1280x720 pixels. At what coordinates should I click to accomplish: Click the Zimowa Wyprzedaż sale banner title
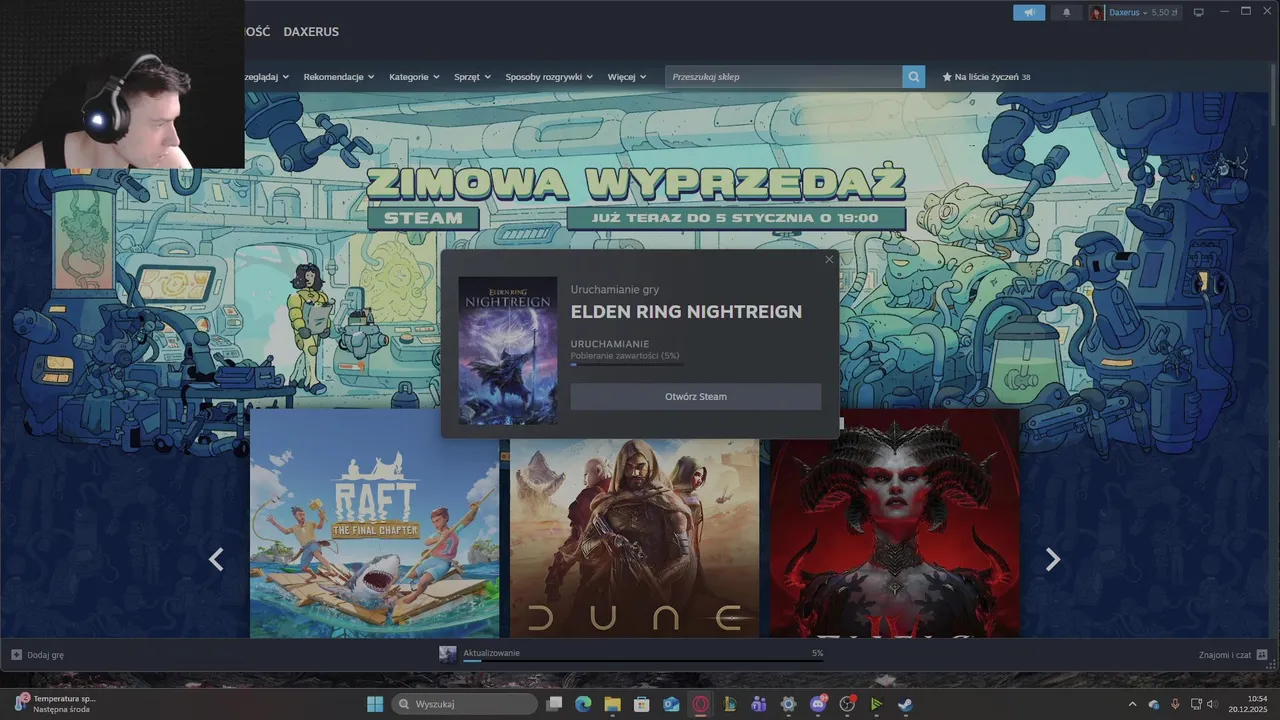636,183
